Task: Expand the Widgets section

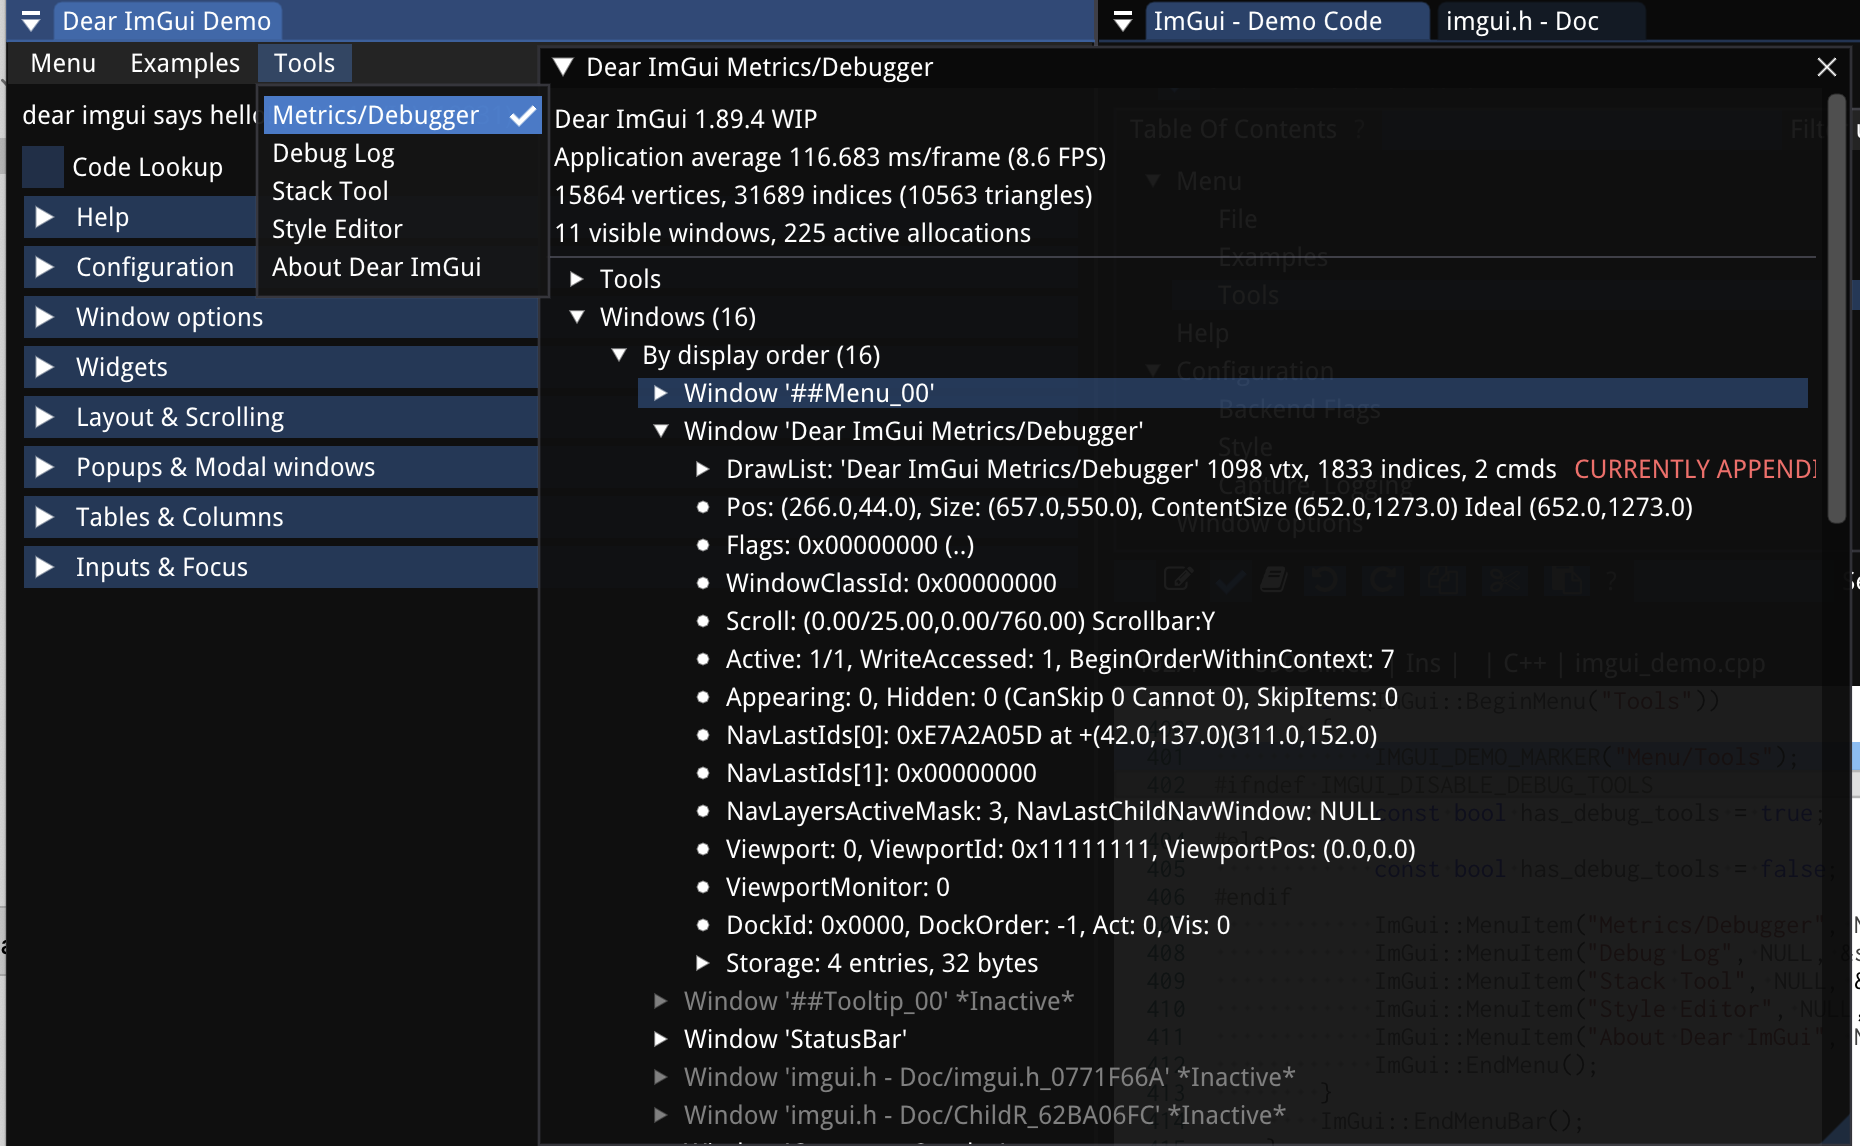Action: pos(281,367)
